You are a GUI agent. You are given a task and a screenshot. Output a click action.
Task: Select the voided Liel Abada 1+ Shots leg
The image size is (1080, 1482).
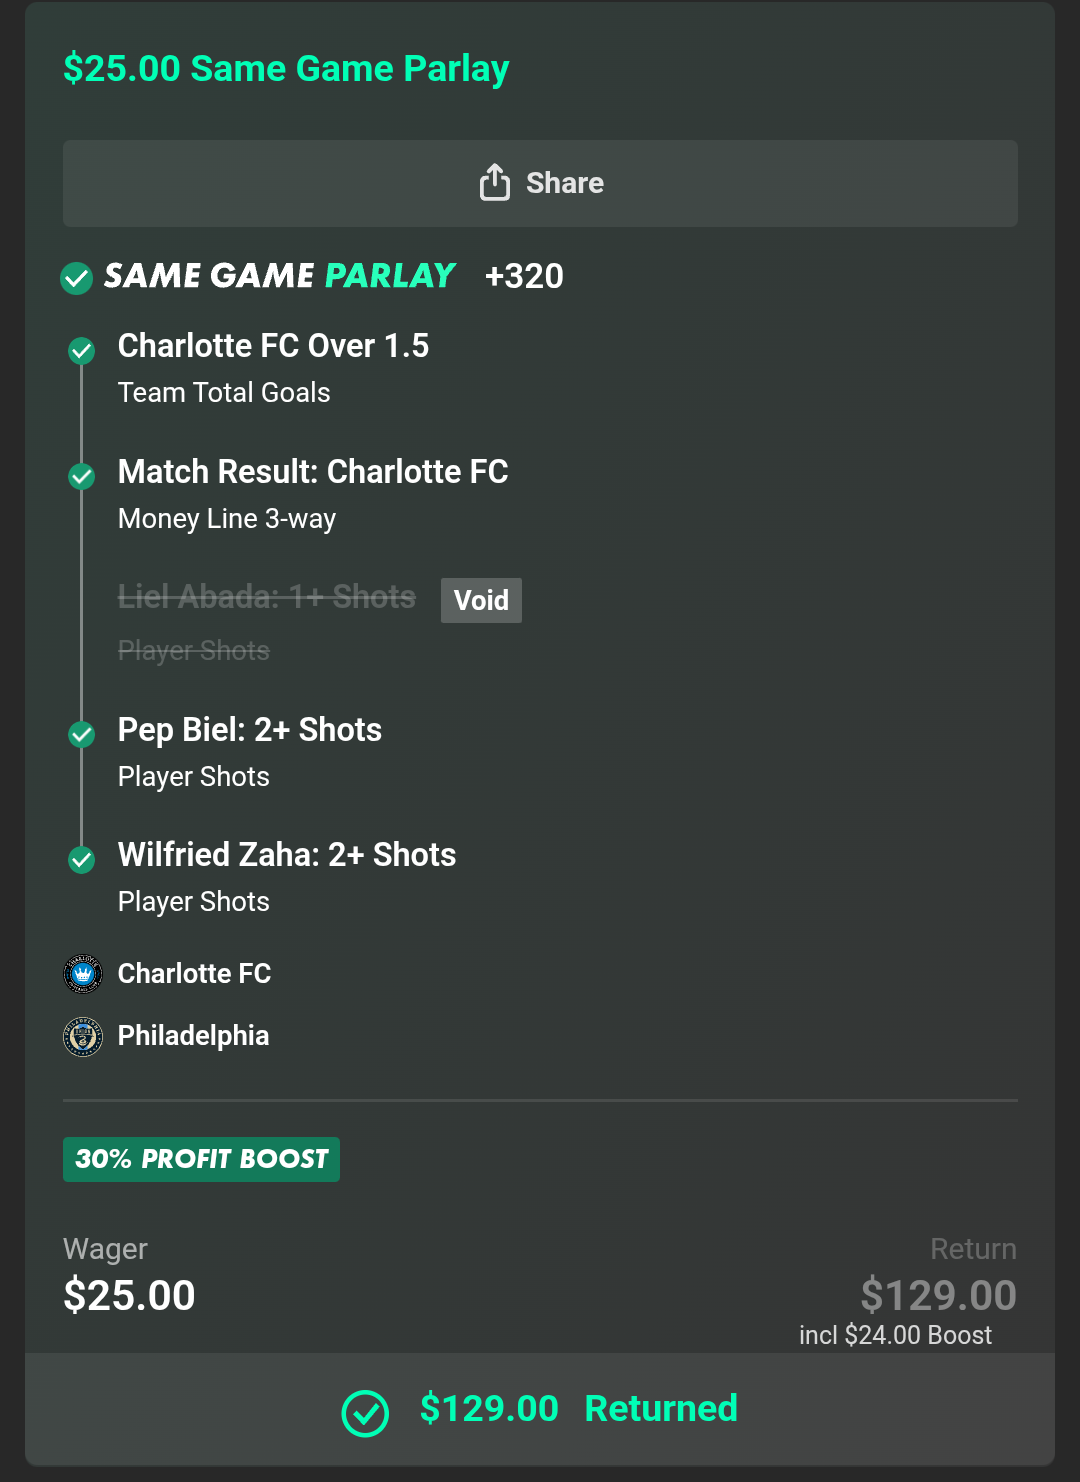coord(266,598)
